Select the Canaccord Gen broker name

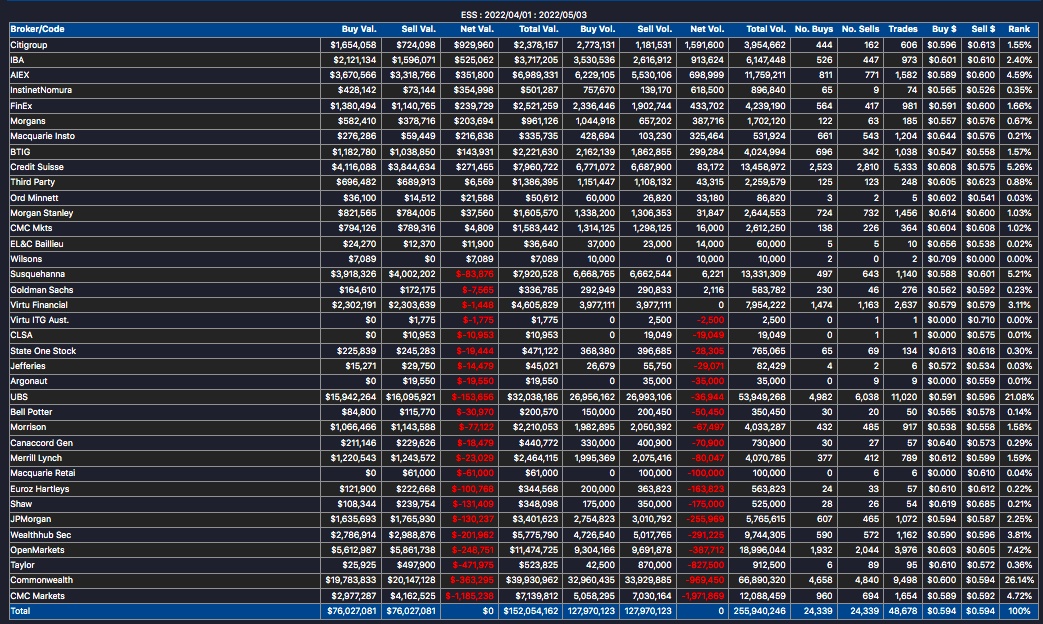click(x=41, y=442)
